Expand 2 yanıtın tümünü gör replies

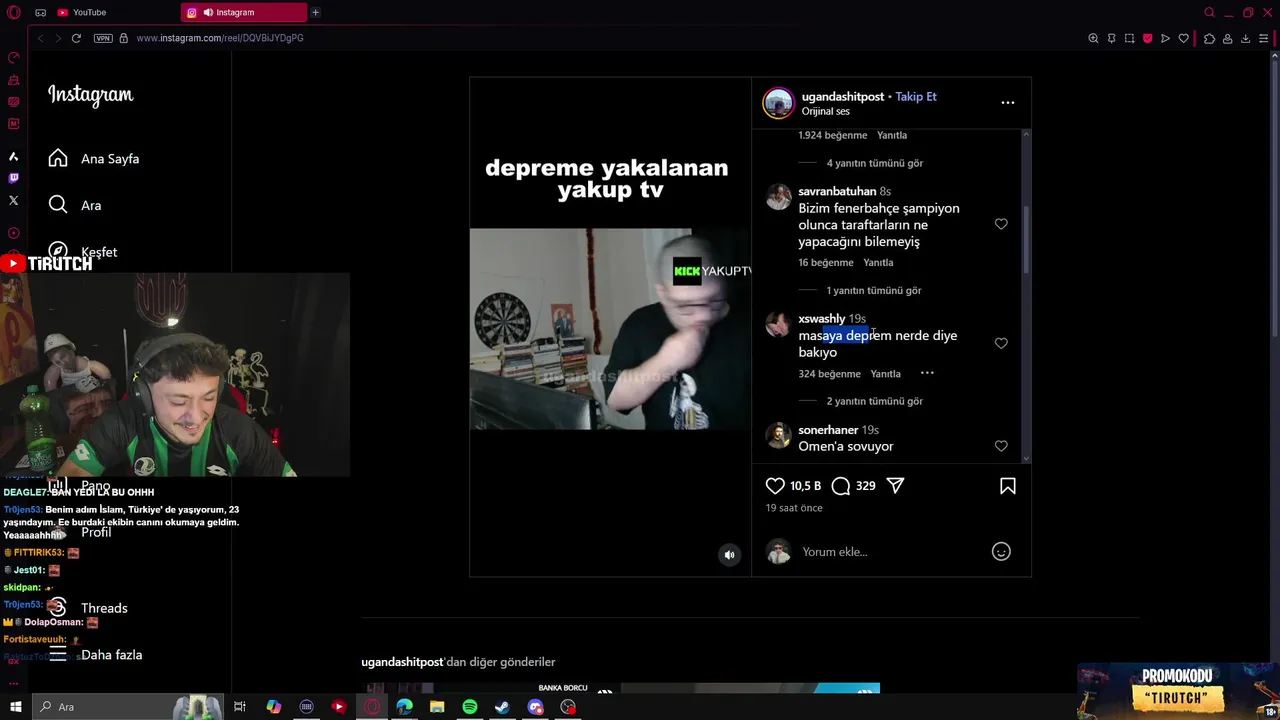875,401
